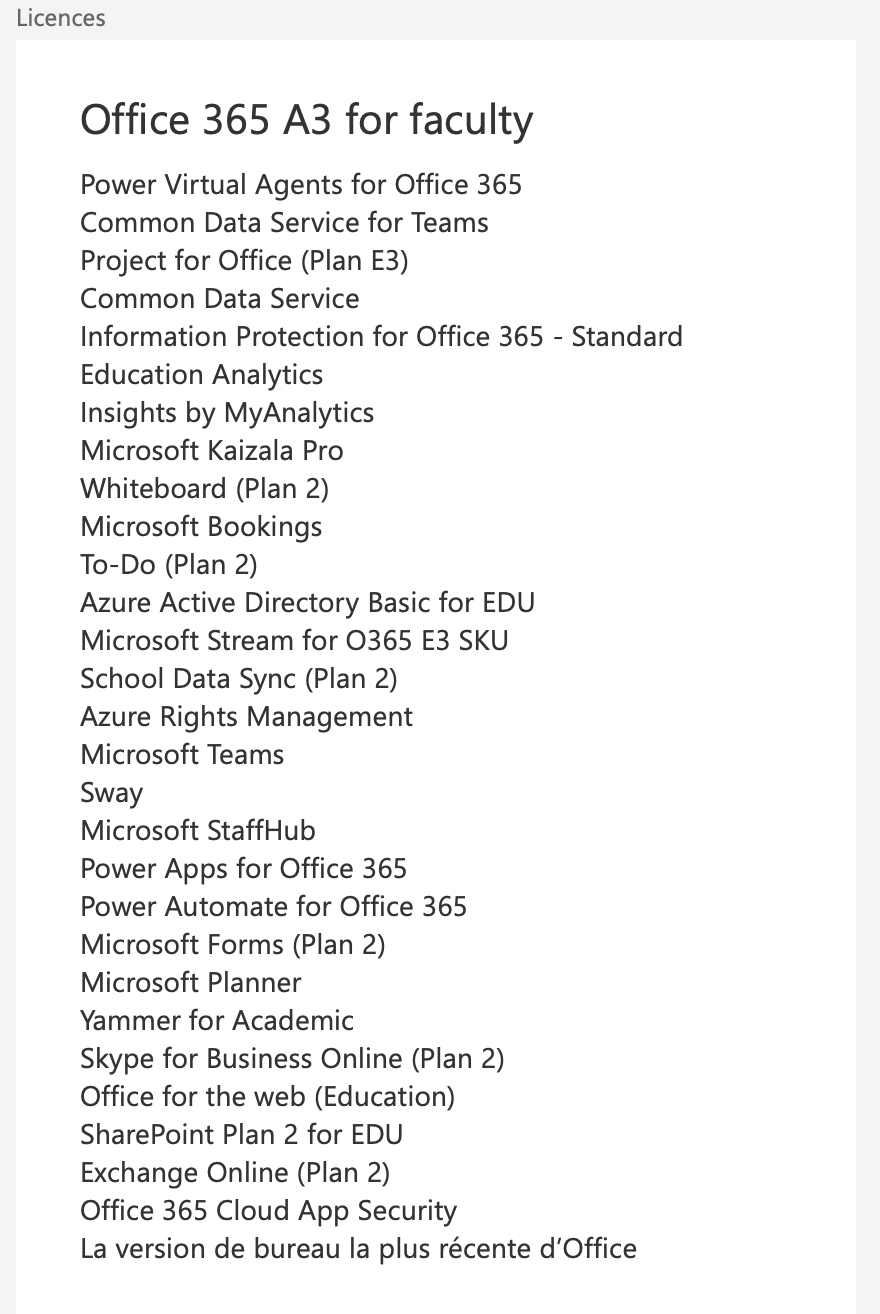Select School Data Sync (Plan 2)

(x=239, y=679)
